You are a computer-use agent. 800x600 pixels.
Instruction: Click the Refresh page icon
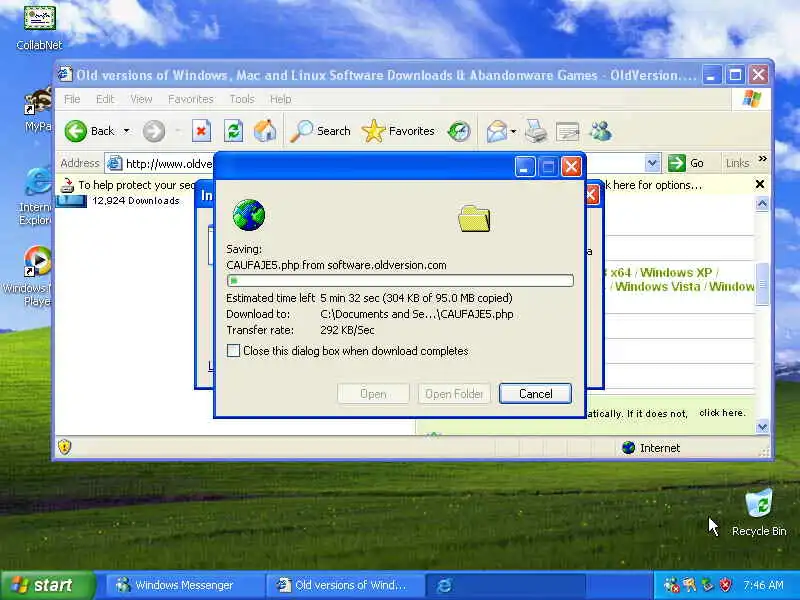pyautogui.click(x=234, y=131)
